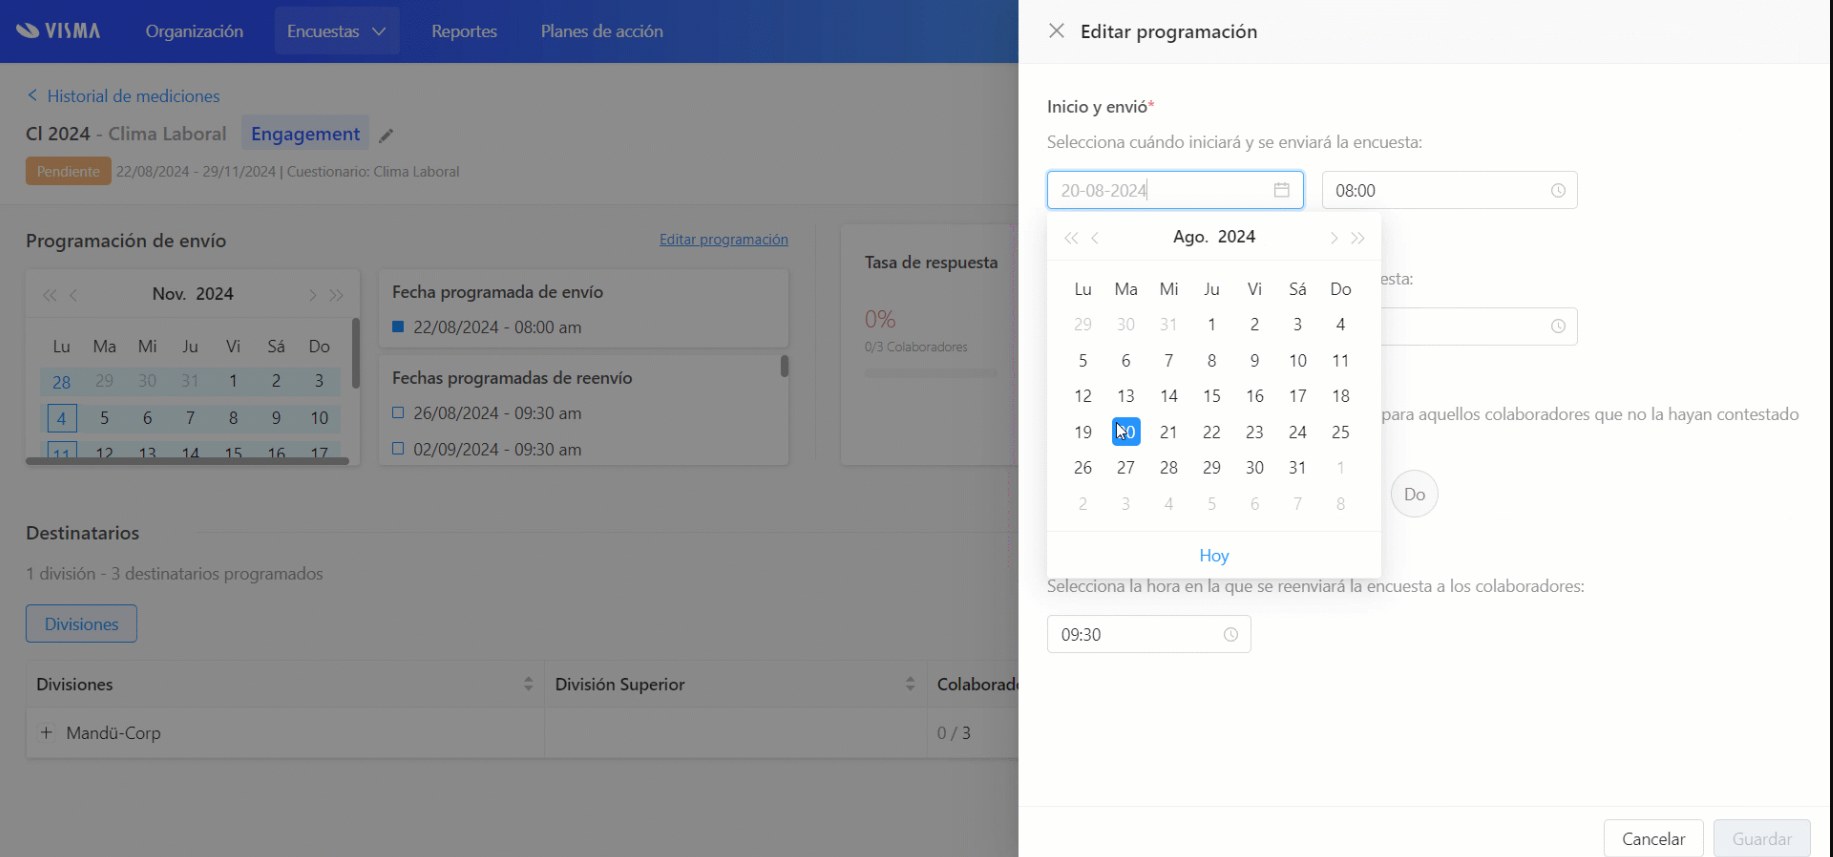Click the month label Ago. in the date picker
The width and height of the screenshot is (1833, 857).
1190,237
